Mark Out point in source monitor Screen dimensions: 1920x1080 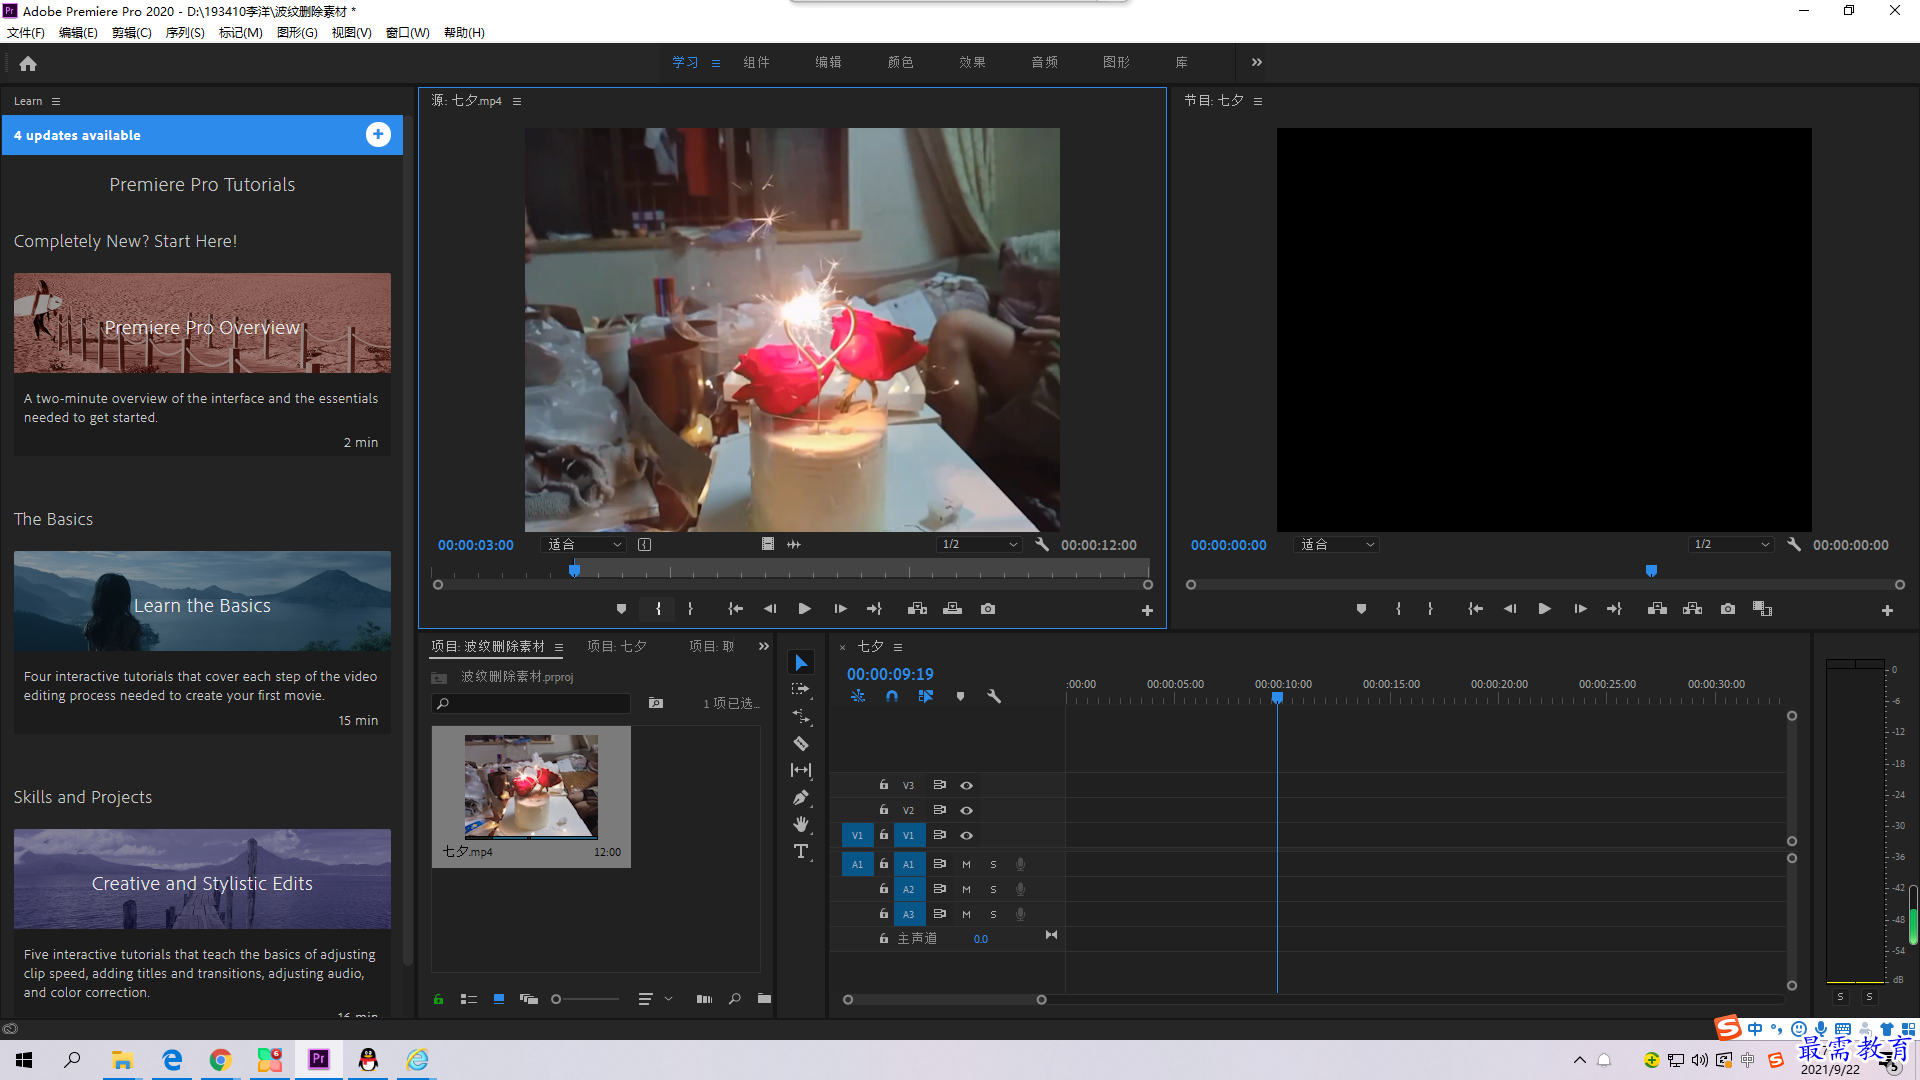click(690, 609)
